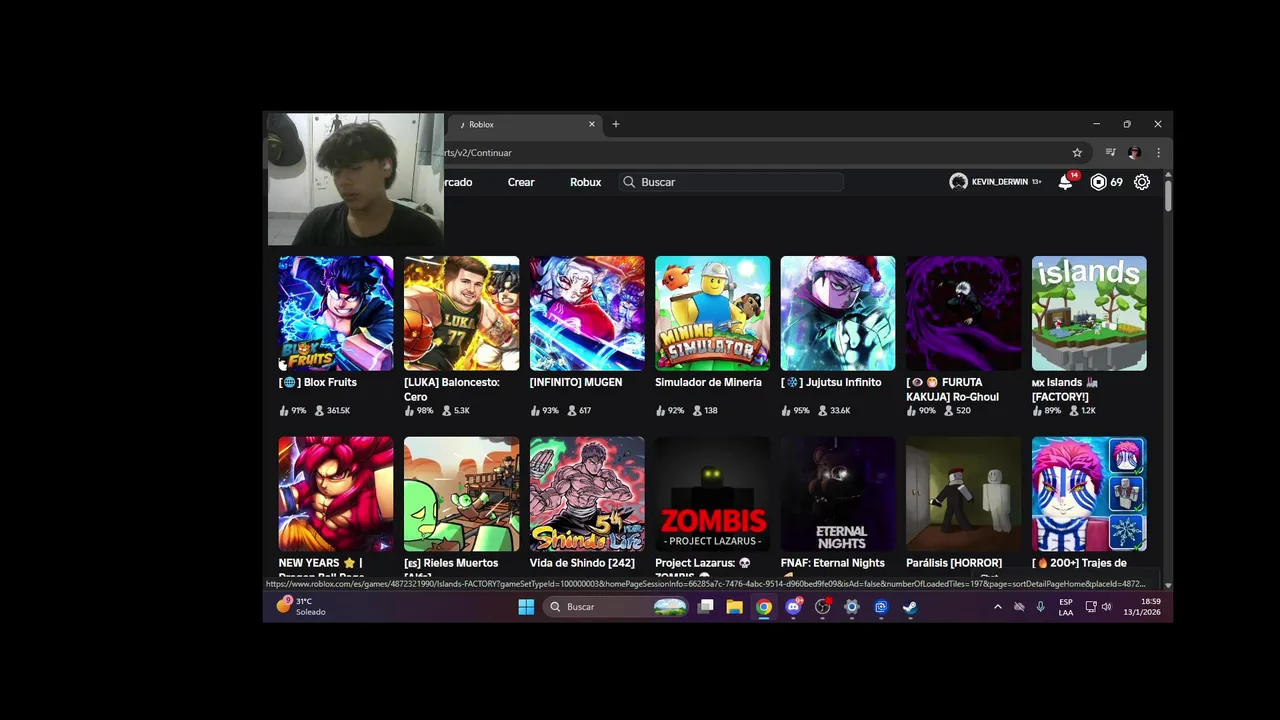Click the Vida de Shindo [242] title
1280x720 pixels.
[582, 563]
